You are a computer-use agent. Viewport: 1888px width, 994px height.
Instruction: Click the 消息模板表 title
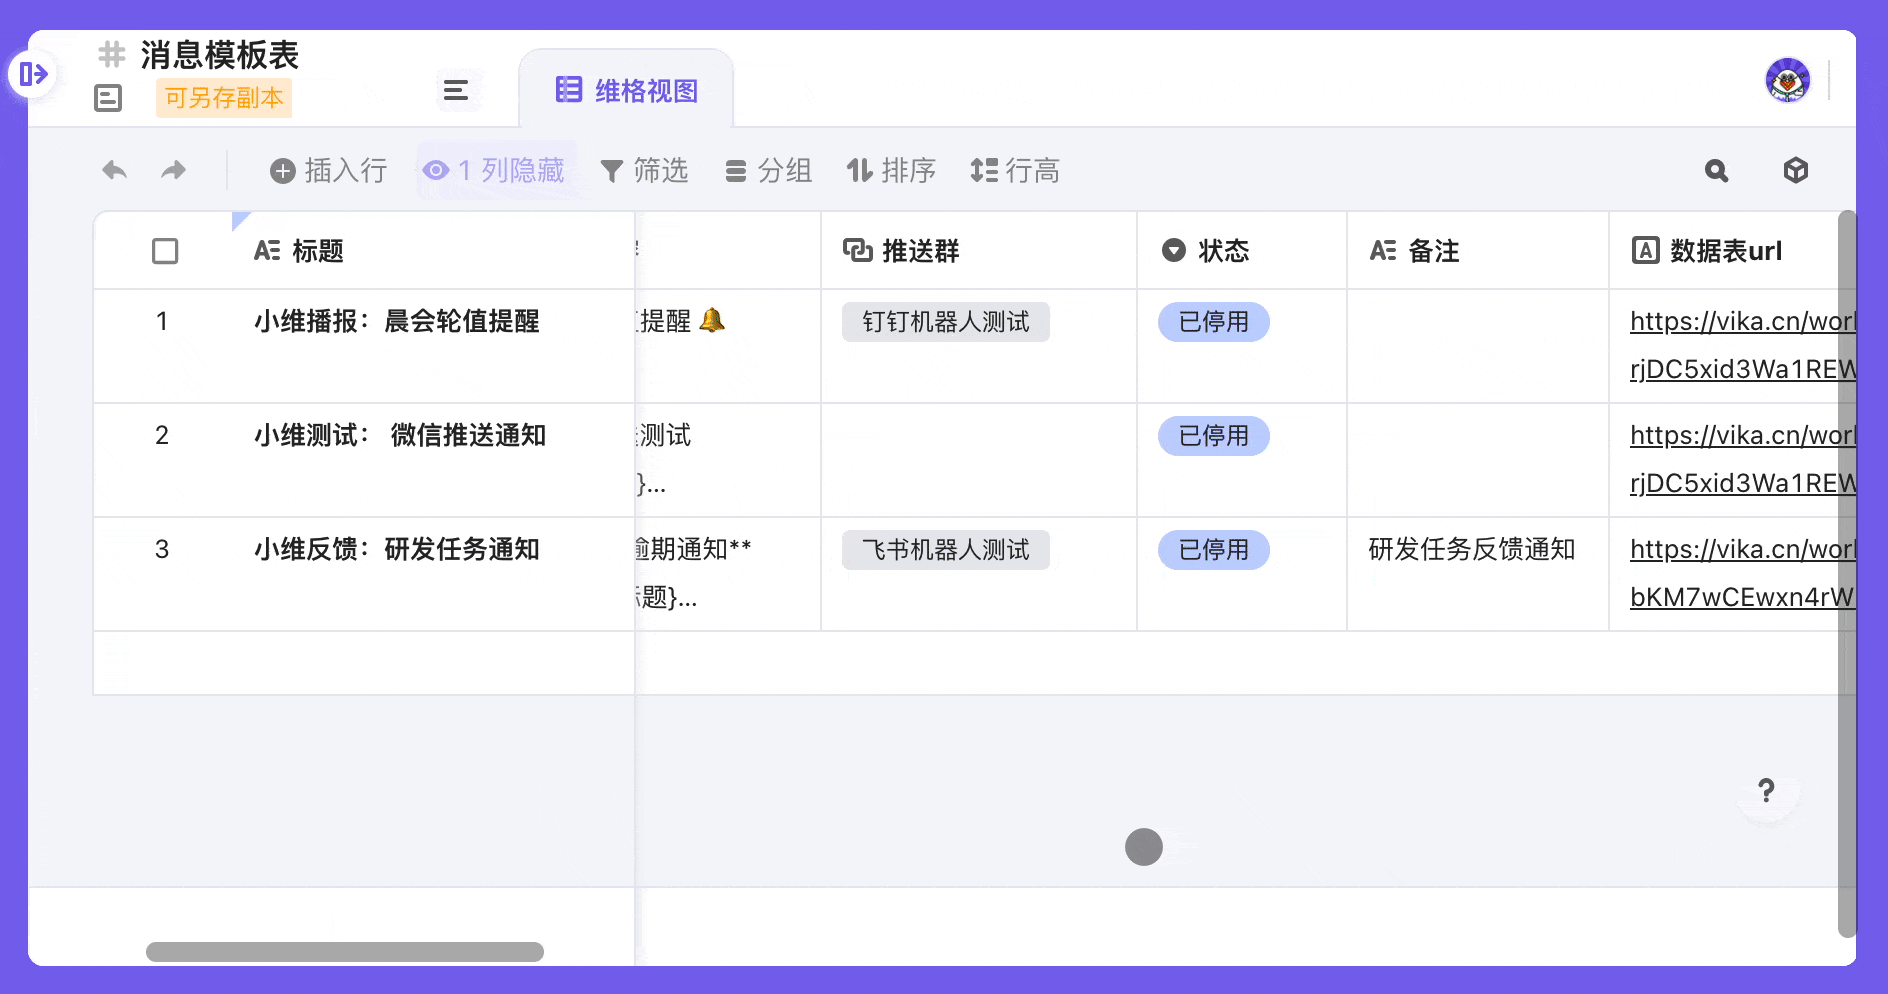pos(220,55)
